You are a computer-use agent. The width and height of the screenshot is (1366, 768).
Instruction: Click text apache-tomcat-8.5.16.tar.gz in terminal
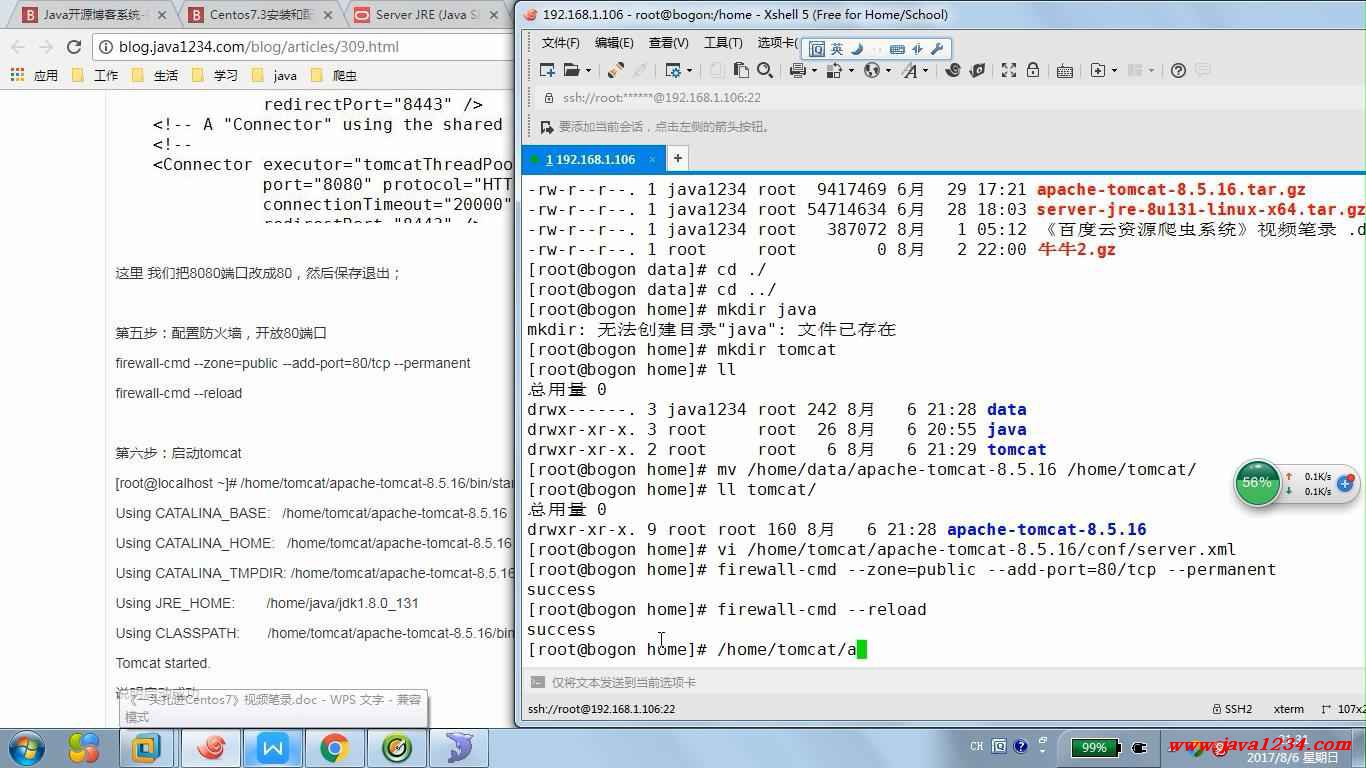point(1171,189)
